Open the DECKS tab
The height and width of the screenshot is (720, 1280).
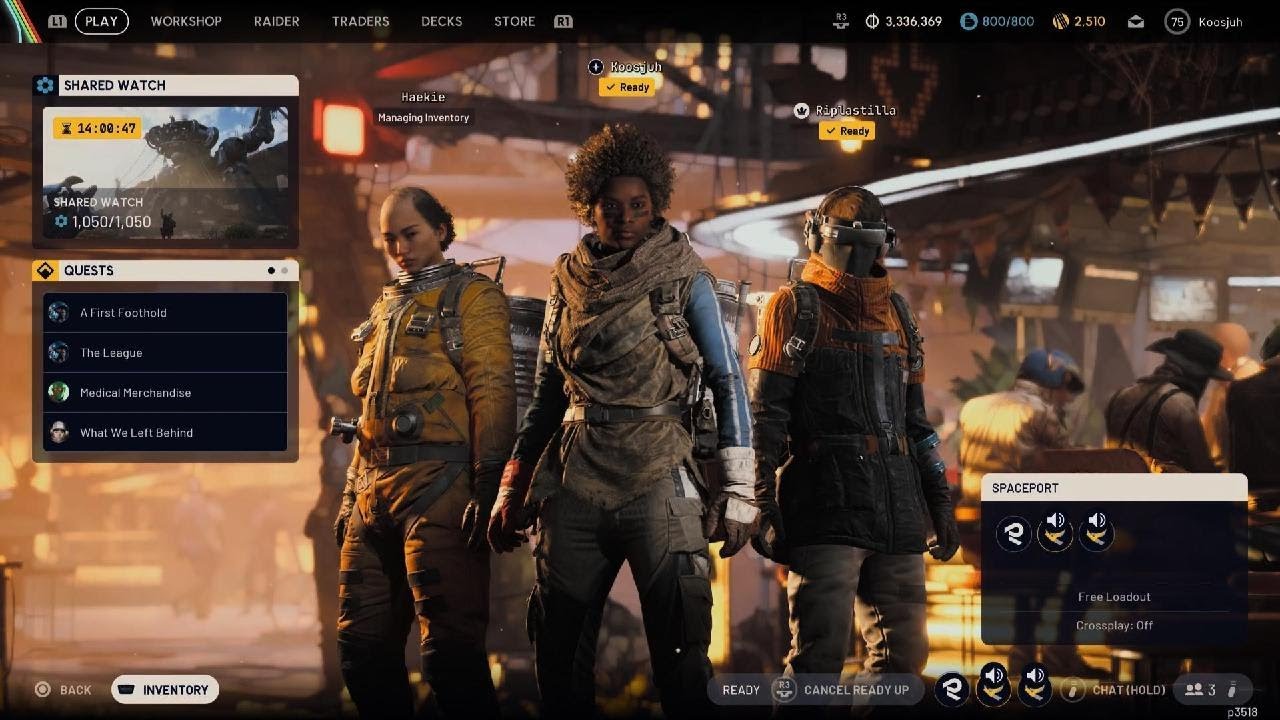coord(442,21)
